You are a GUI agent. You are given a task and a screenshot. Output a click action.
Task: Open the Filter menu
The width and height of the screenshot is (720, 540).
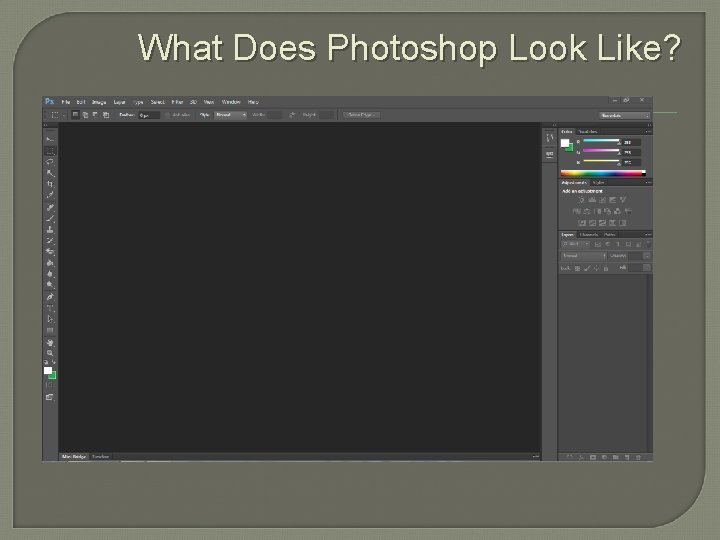(177, 102)
